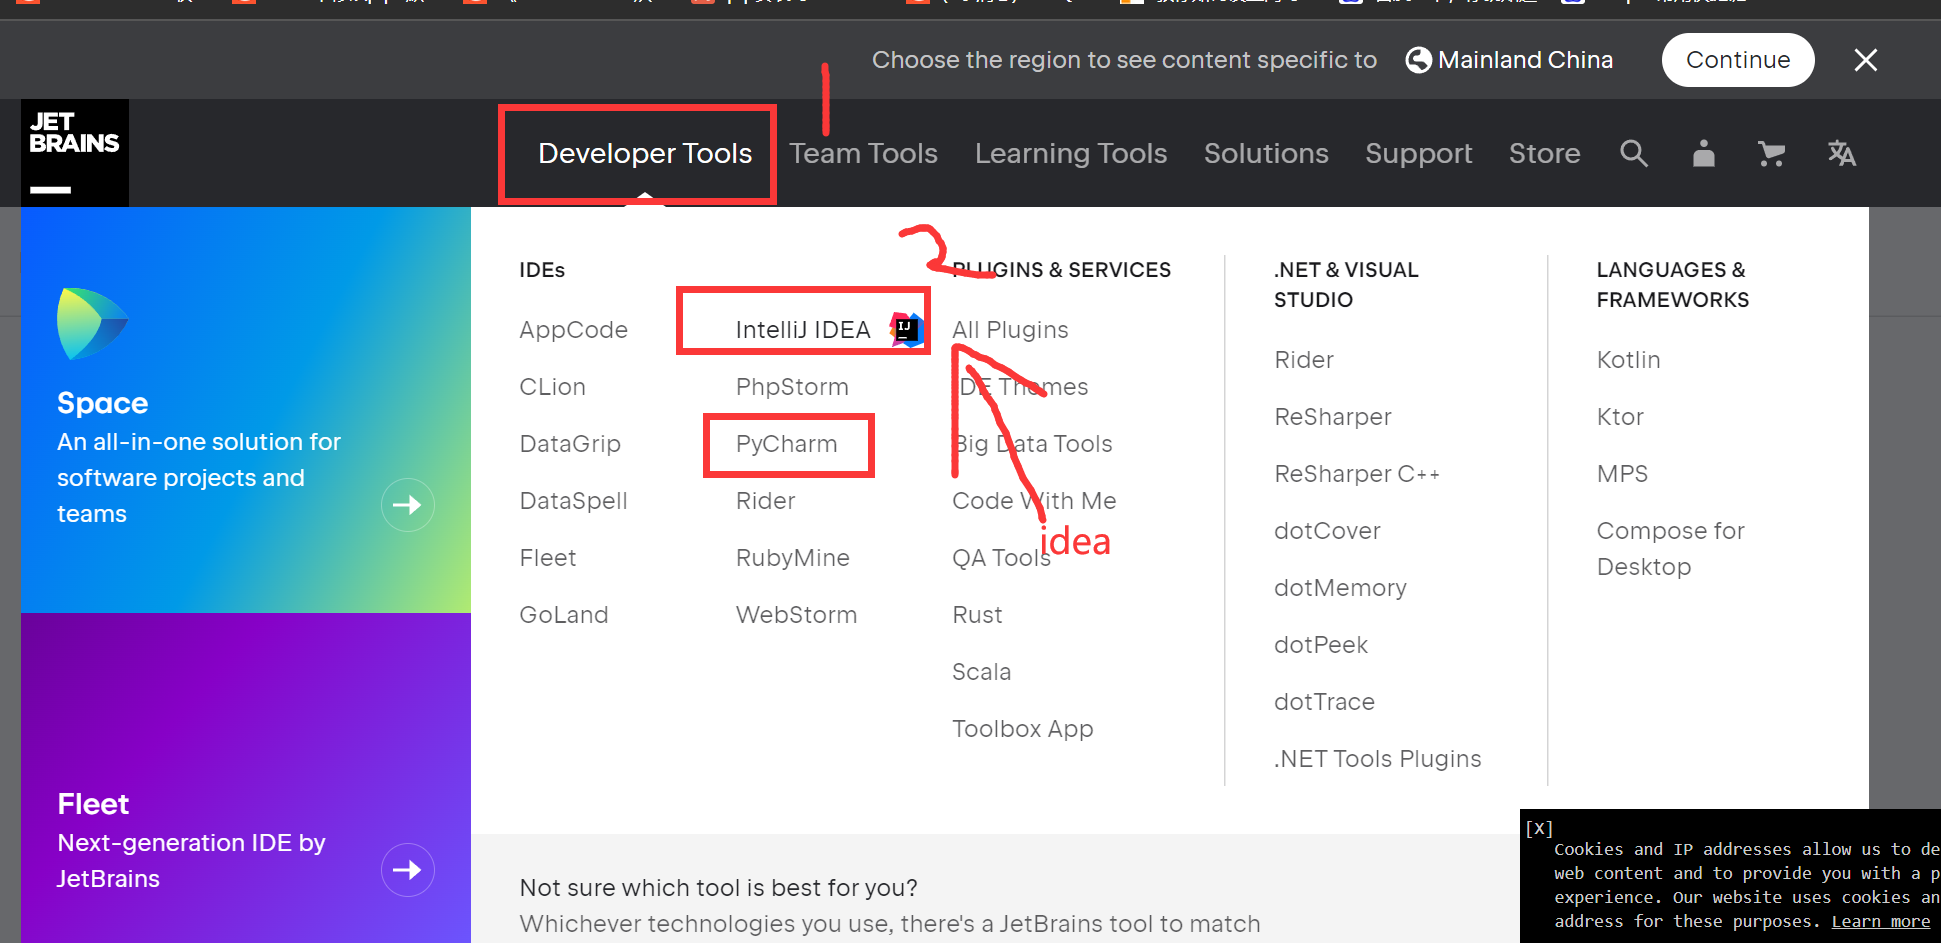Open the Store page
The image size is (1941, 943).
pos(1544,153)
